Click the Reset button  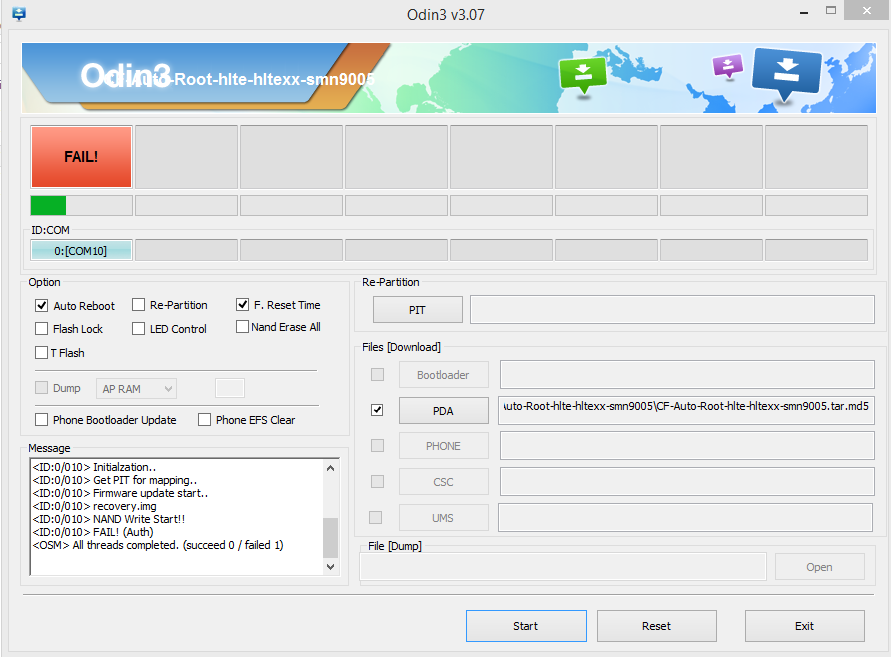pos(657,626)
